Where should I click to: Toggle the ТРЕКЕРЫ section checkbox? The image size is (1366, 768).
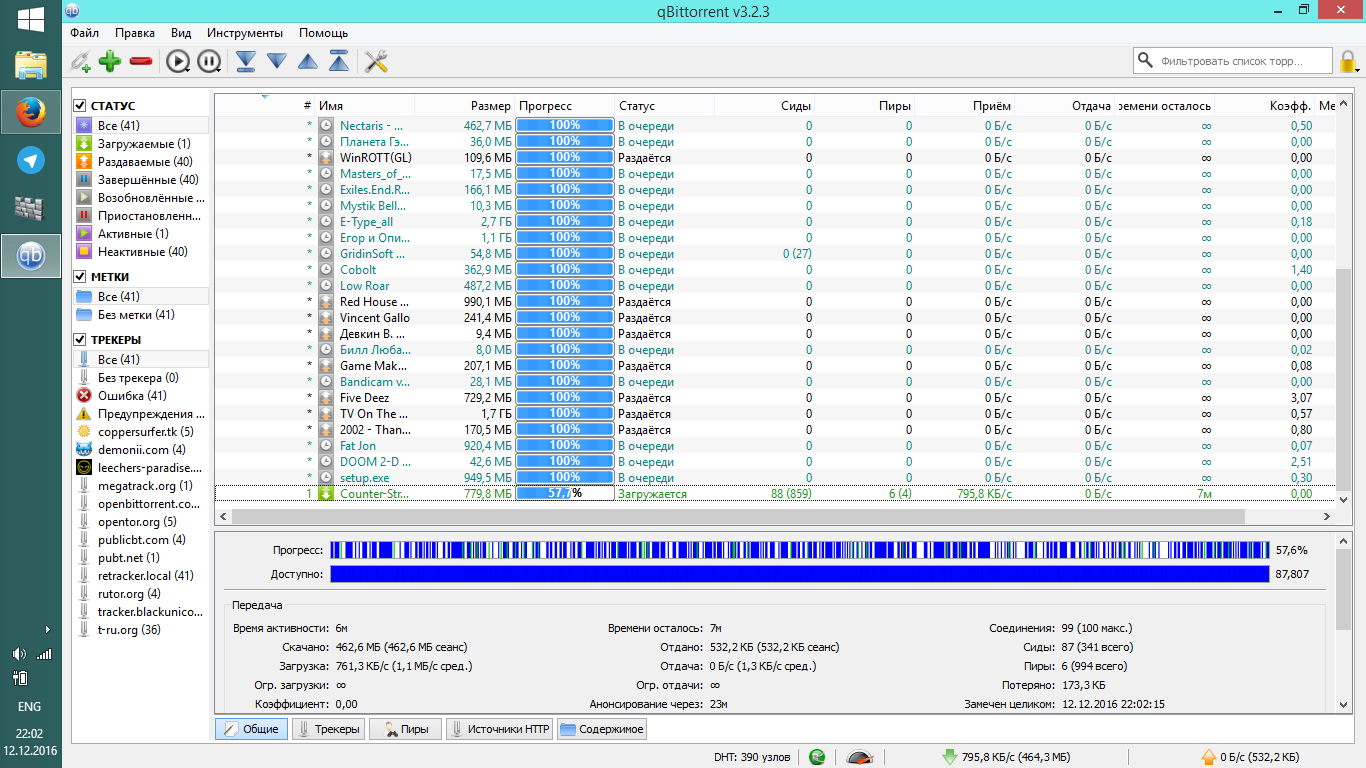pyautogui.click(x=80, y=340)
